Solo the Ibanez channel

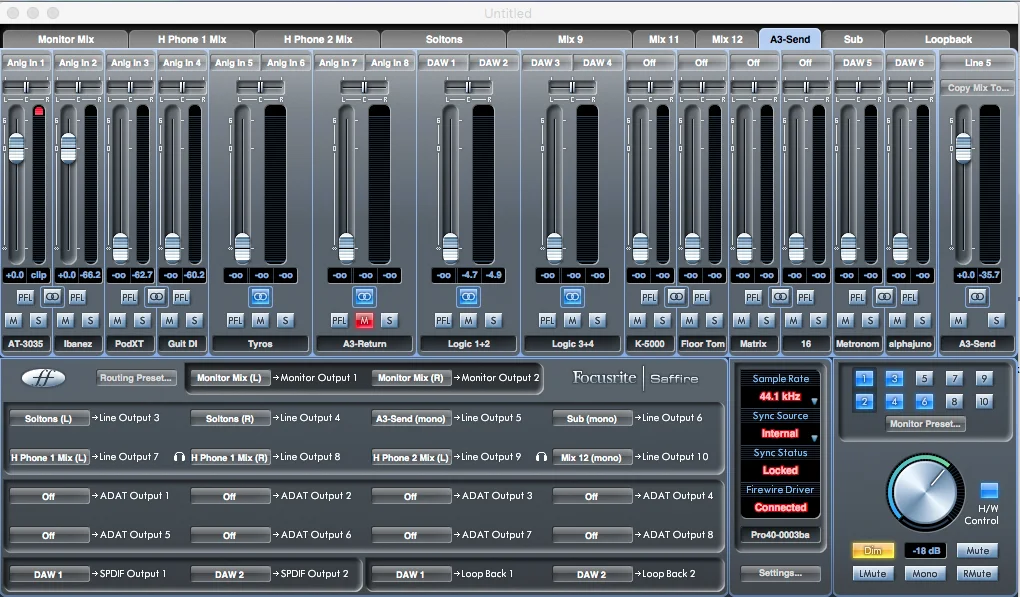coord(90,320)
